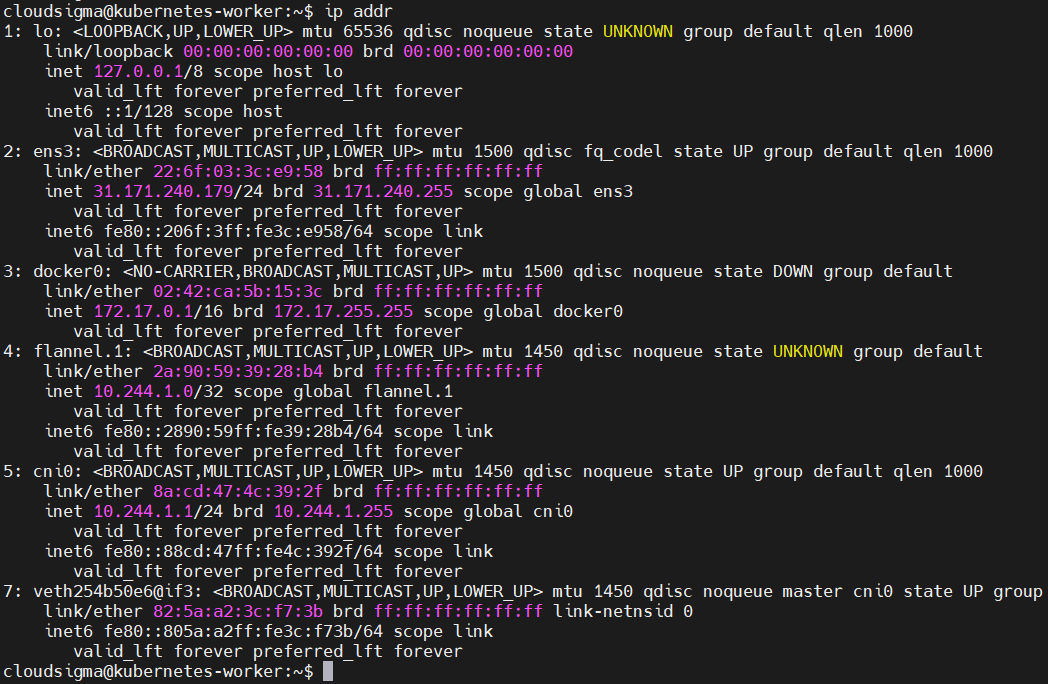Click the 'state DOWN' text for docker0
Image resolution: width=1048 pixels, height=684 pixels.
(763, 271)
